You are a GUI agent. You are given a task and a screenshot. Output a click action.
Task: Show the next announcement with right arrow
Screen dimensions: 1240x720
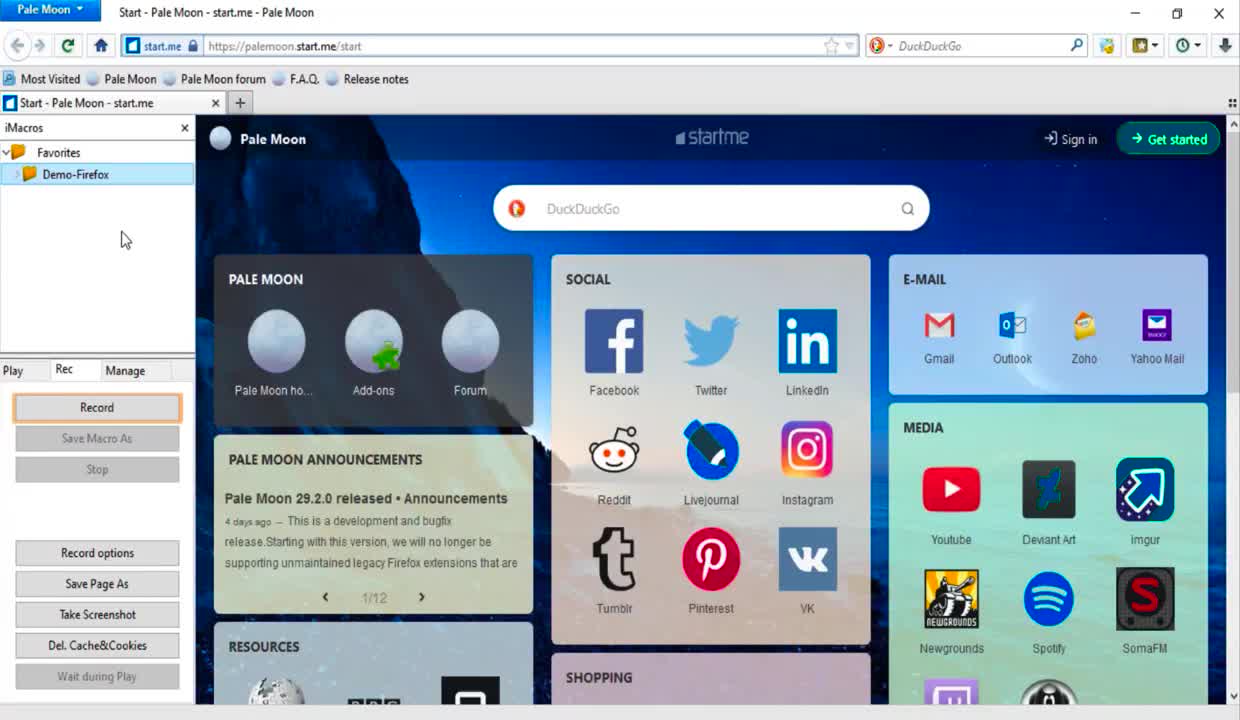click(x=421, y=597)
